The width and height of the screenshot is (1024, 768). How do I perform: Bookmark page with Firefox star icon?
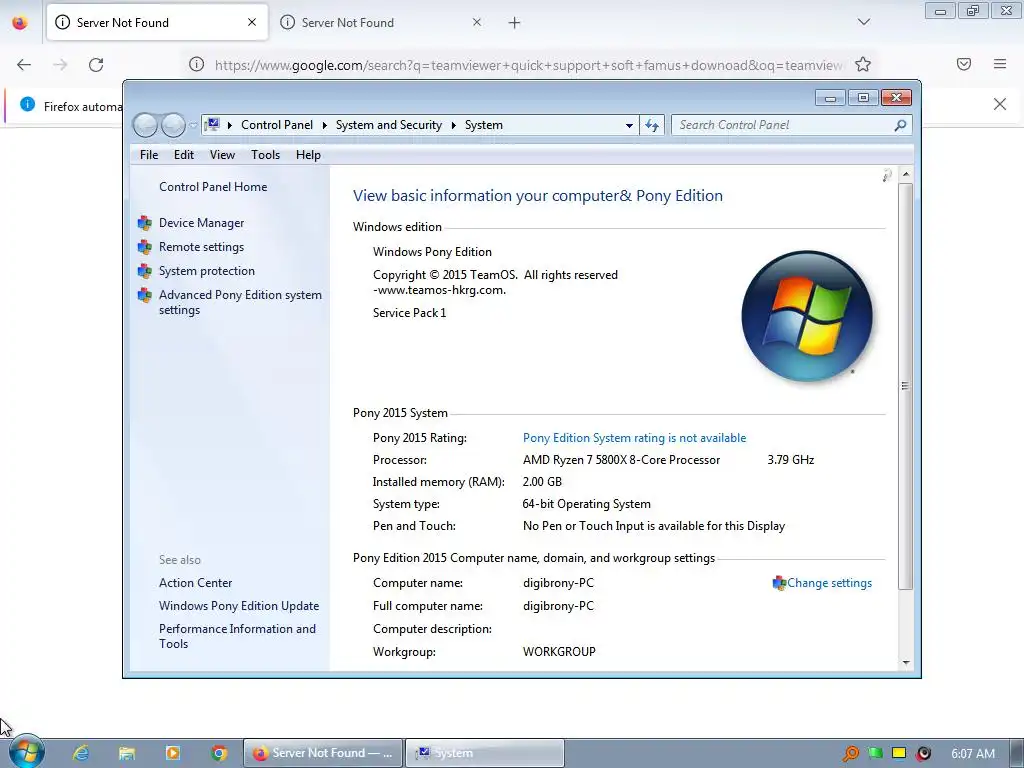pos(863,64)
